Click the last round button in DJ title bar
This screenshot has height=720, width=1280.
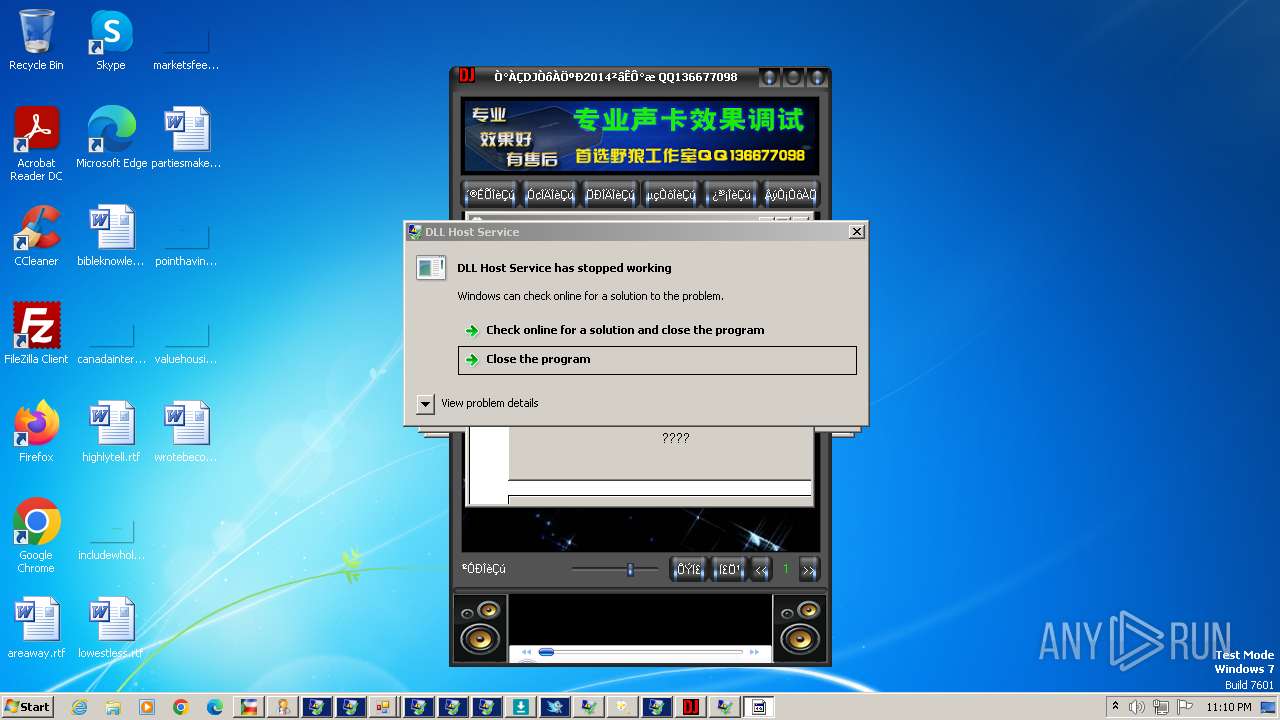point(817,77)
